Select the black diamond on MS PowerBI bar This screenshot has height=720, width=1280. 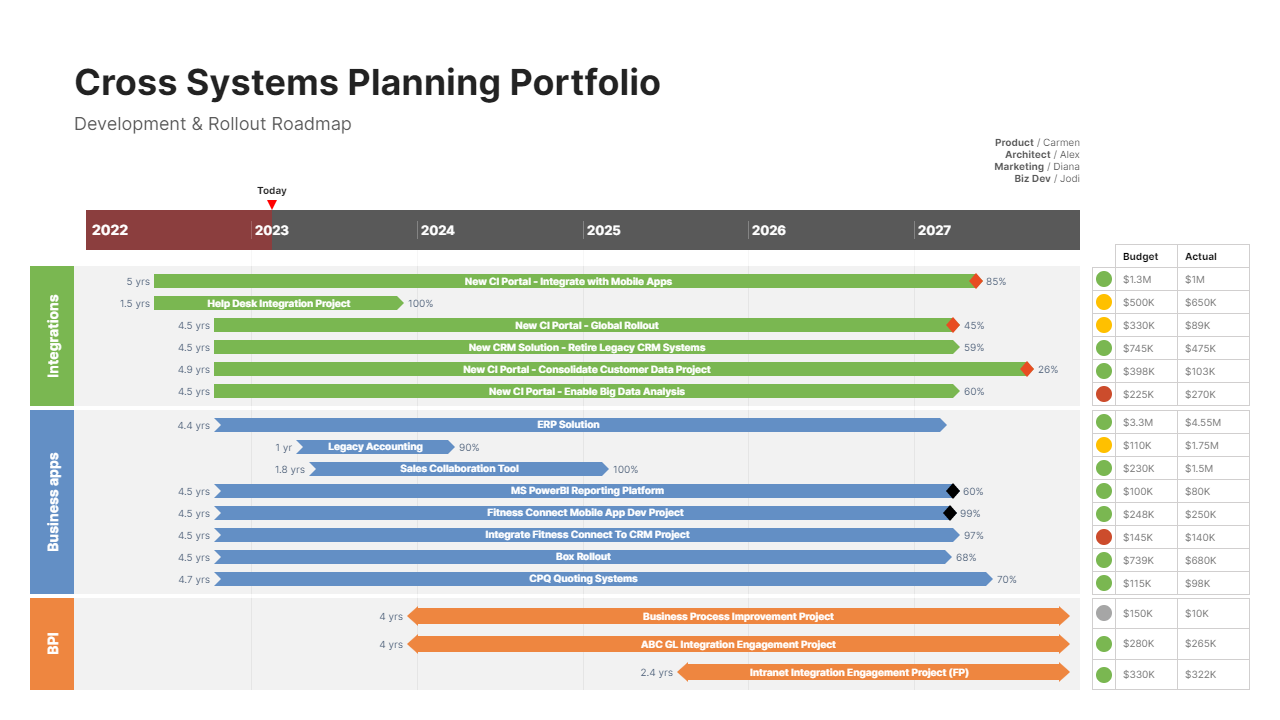(x=953, y=491)
